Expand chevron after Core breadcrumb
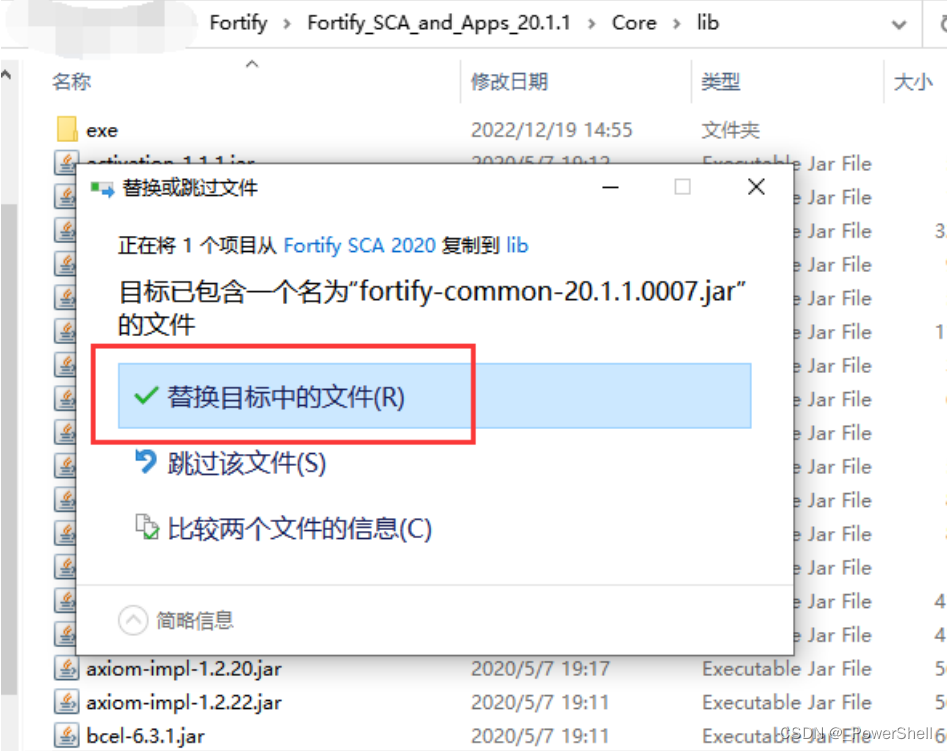Screen dimensions: 947x751 click(676, 24)
